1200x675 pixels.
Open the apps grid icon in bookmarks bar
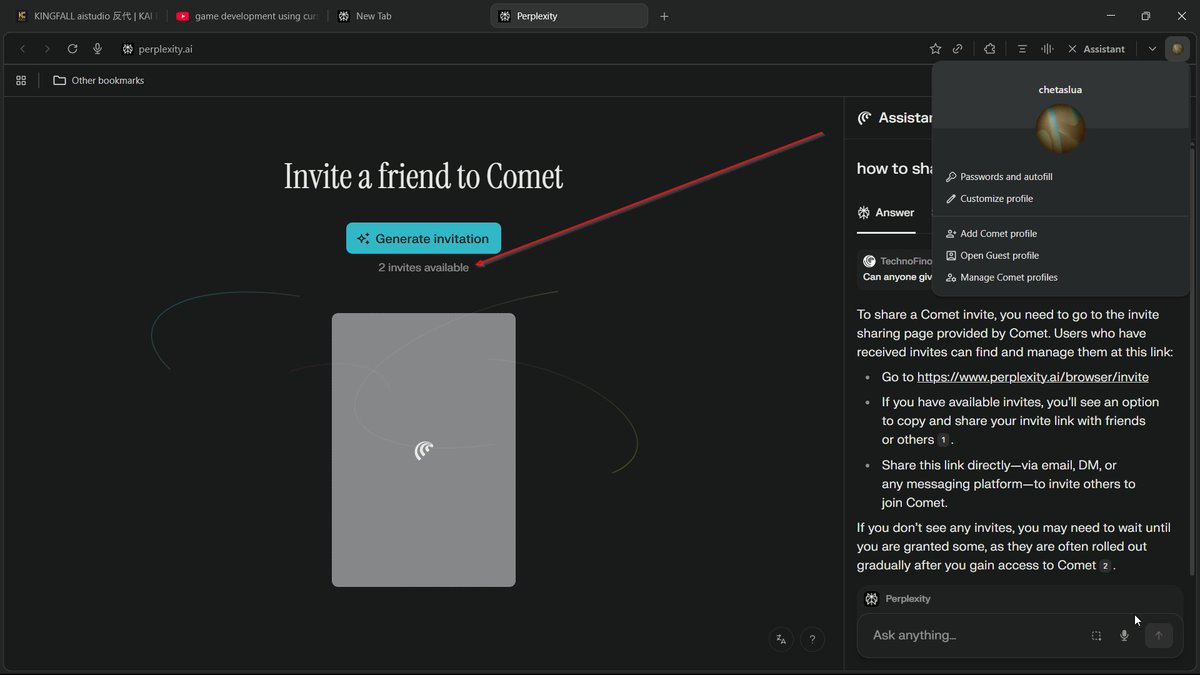coord(21,80)
